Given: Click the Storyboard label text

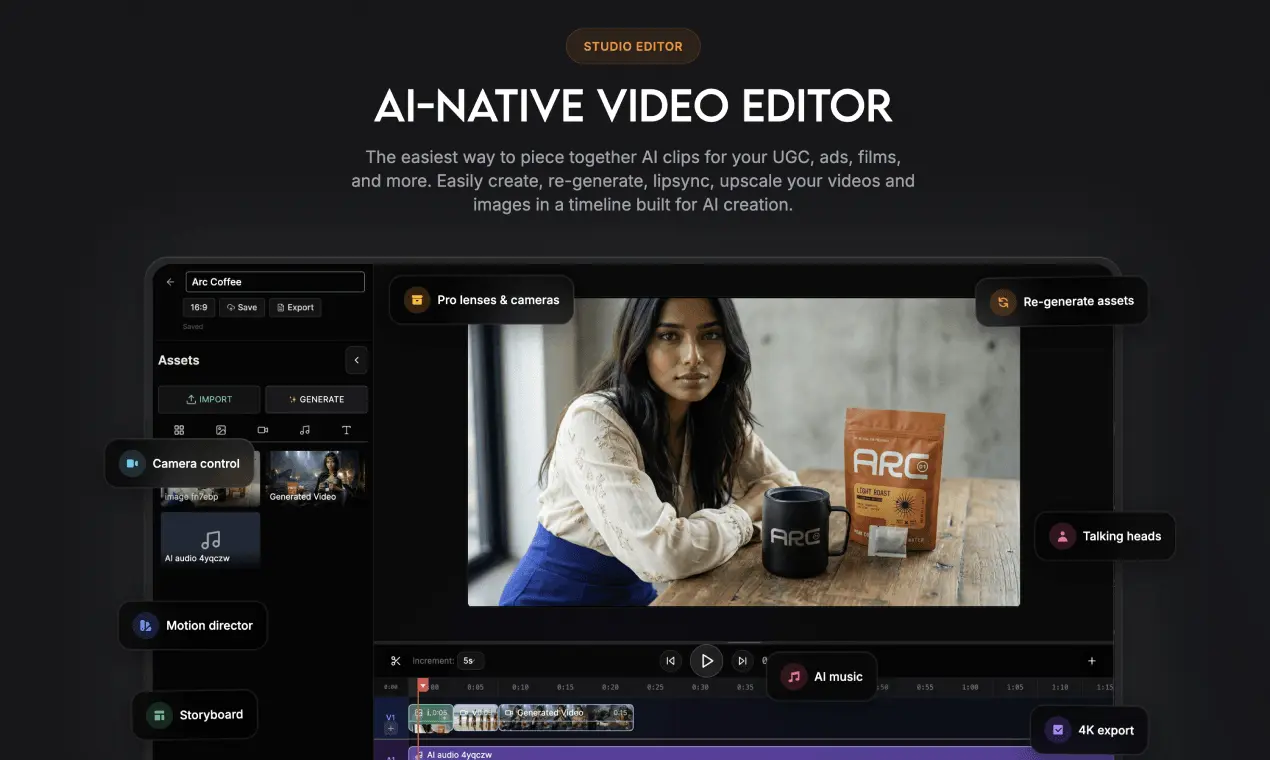Looking at the screenshot, I should 211,715.
